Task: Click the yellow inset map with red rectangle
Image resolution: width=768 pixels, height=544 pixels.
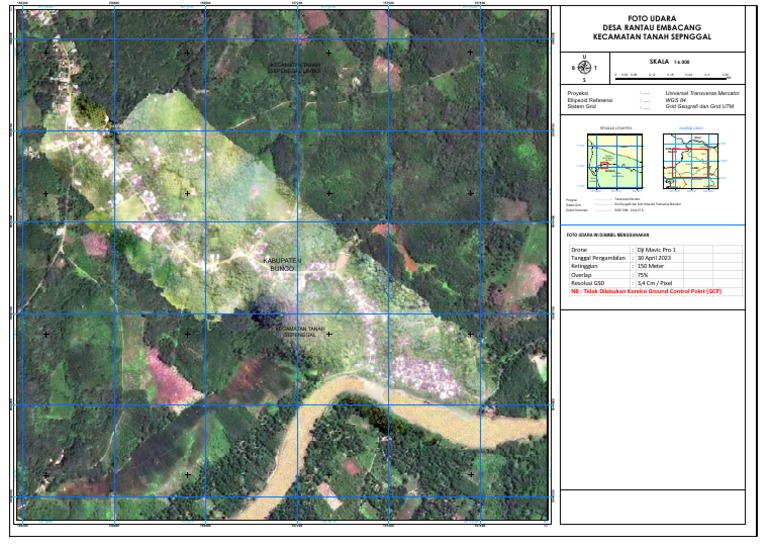Action: point(691,161)
